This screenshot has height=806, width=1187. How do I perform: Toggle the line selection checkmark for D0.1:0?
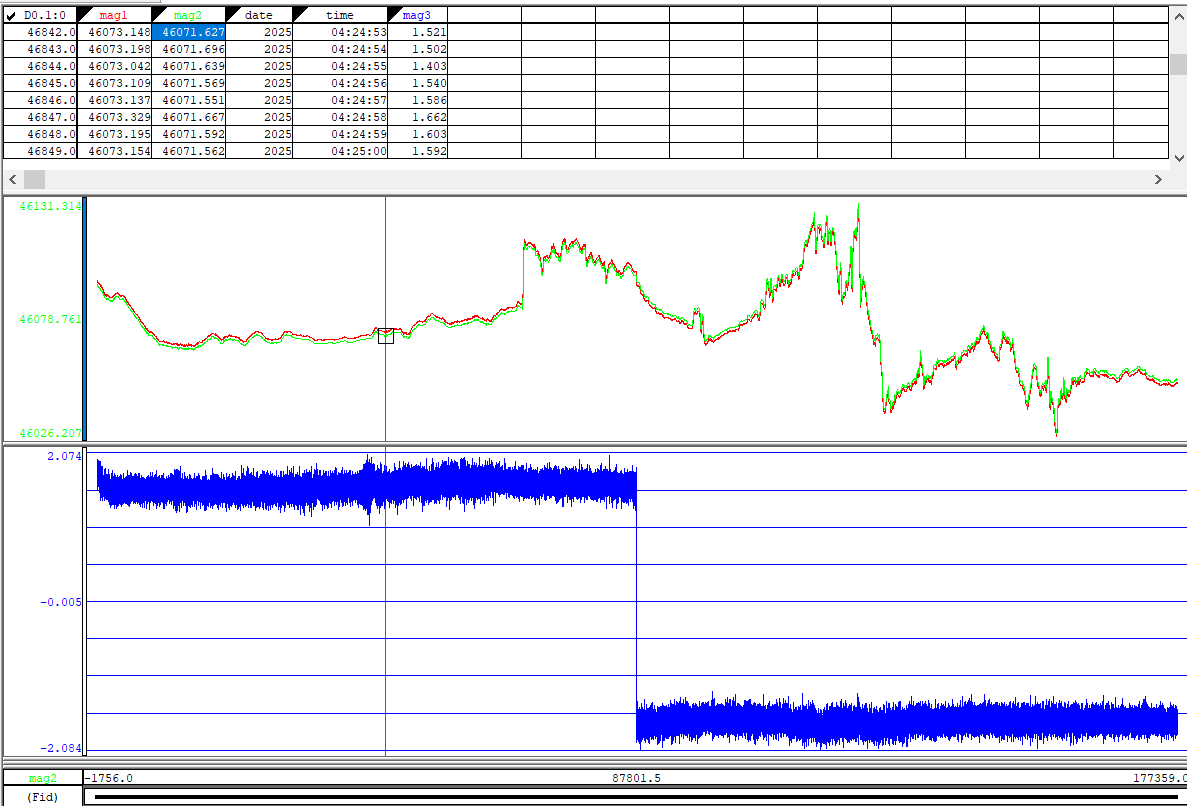(x=11, y=16)
